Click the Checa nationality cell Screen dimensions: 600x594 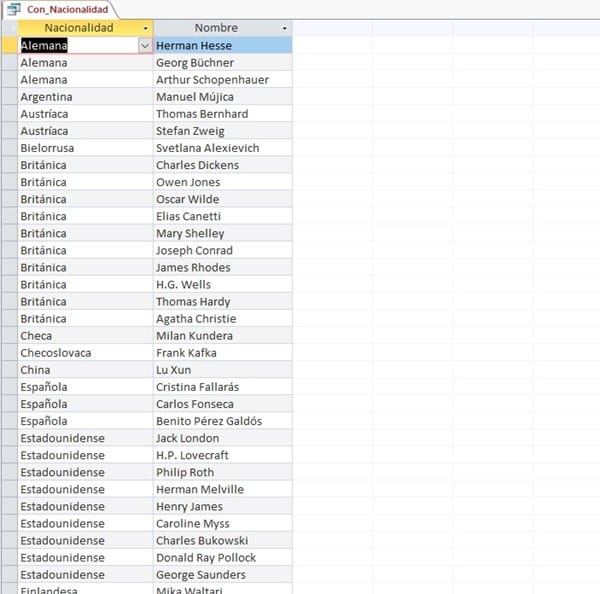click(x=85, y=336)
